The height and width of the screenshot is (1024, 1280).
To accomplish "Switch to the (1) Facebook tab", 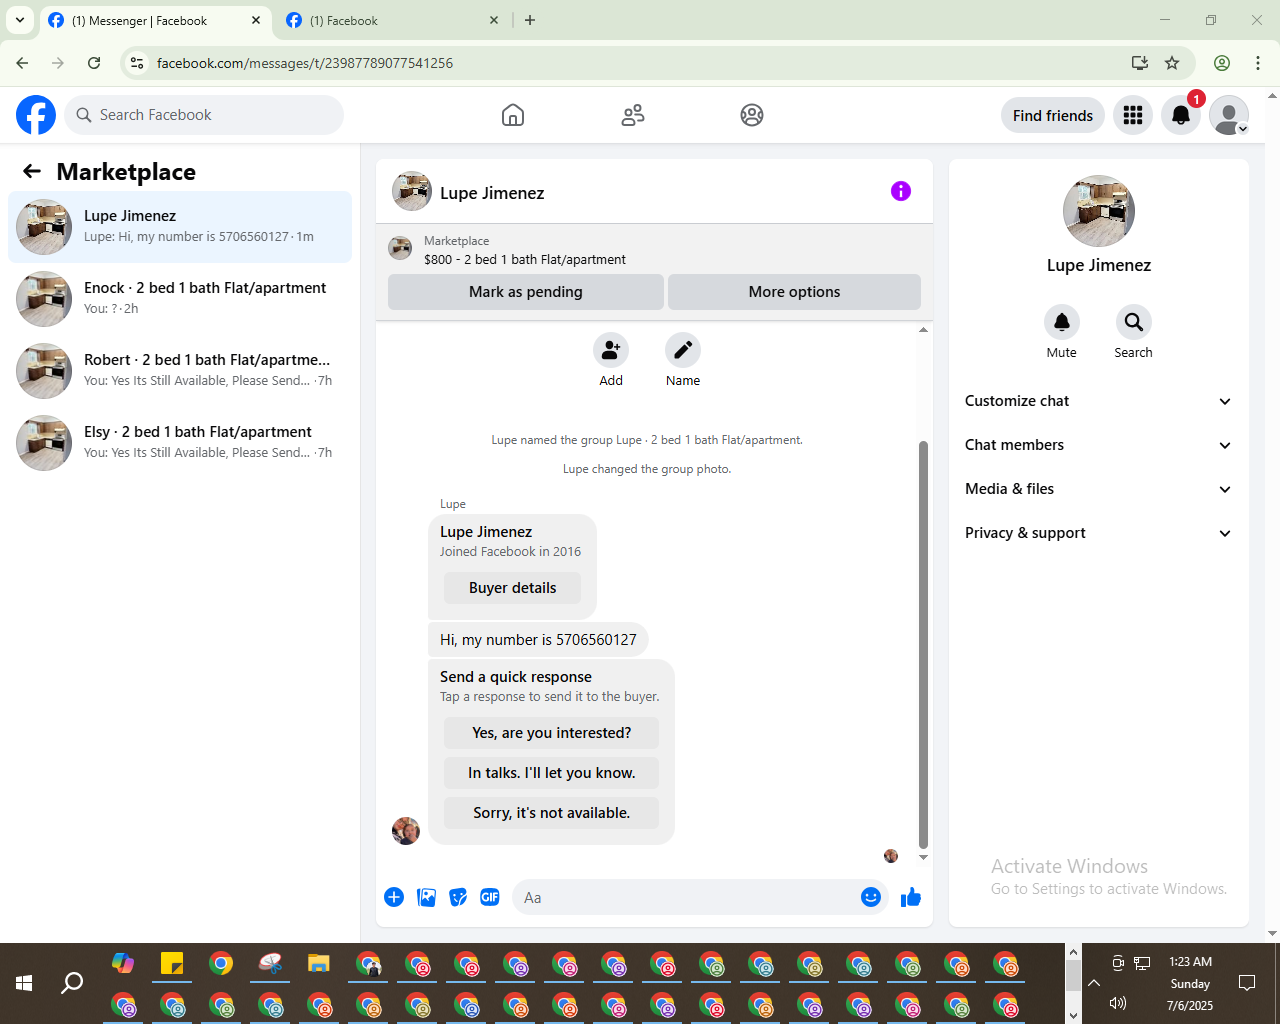I will point(393,20).
